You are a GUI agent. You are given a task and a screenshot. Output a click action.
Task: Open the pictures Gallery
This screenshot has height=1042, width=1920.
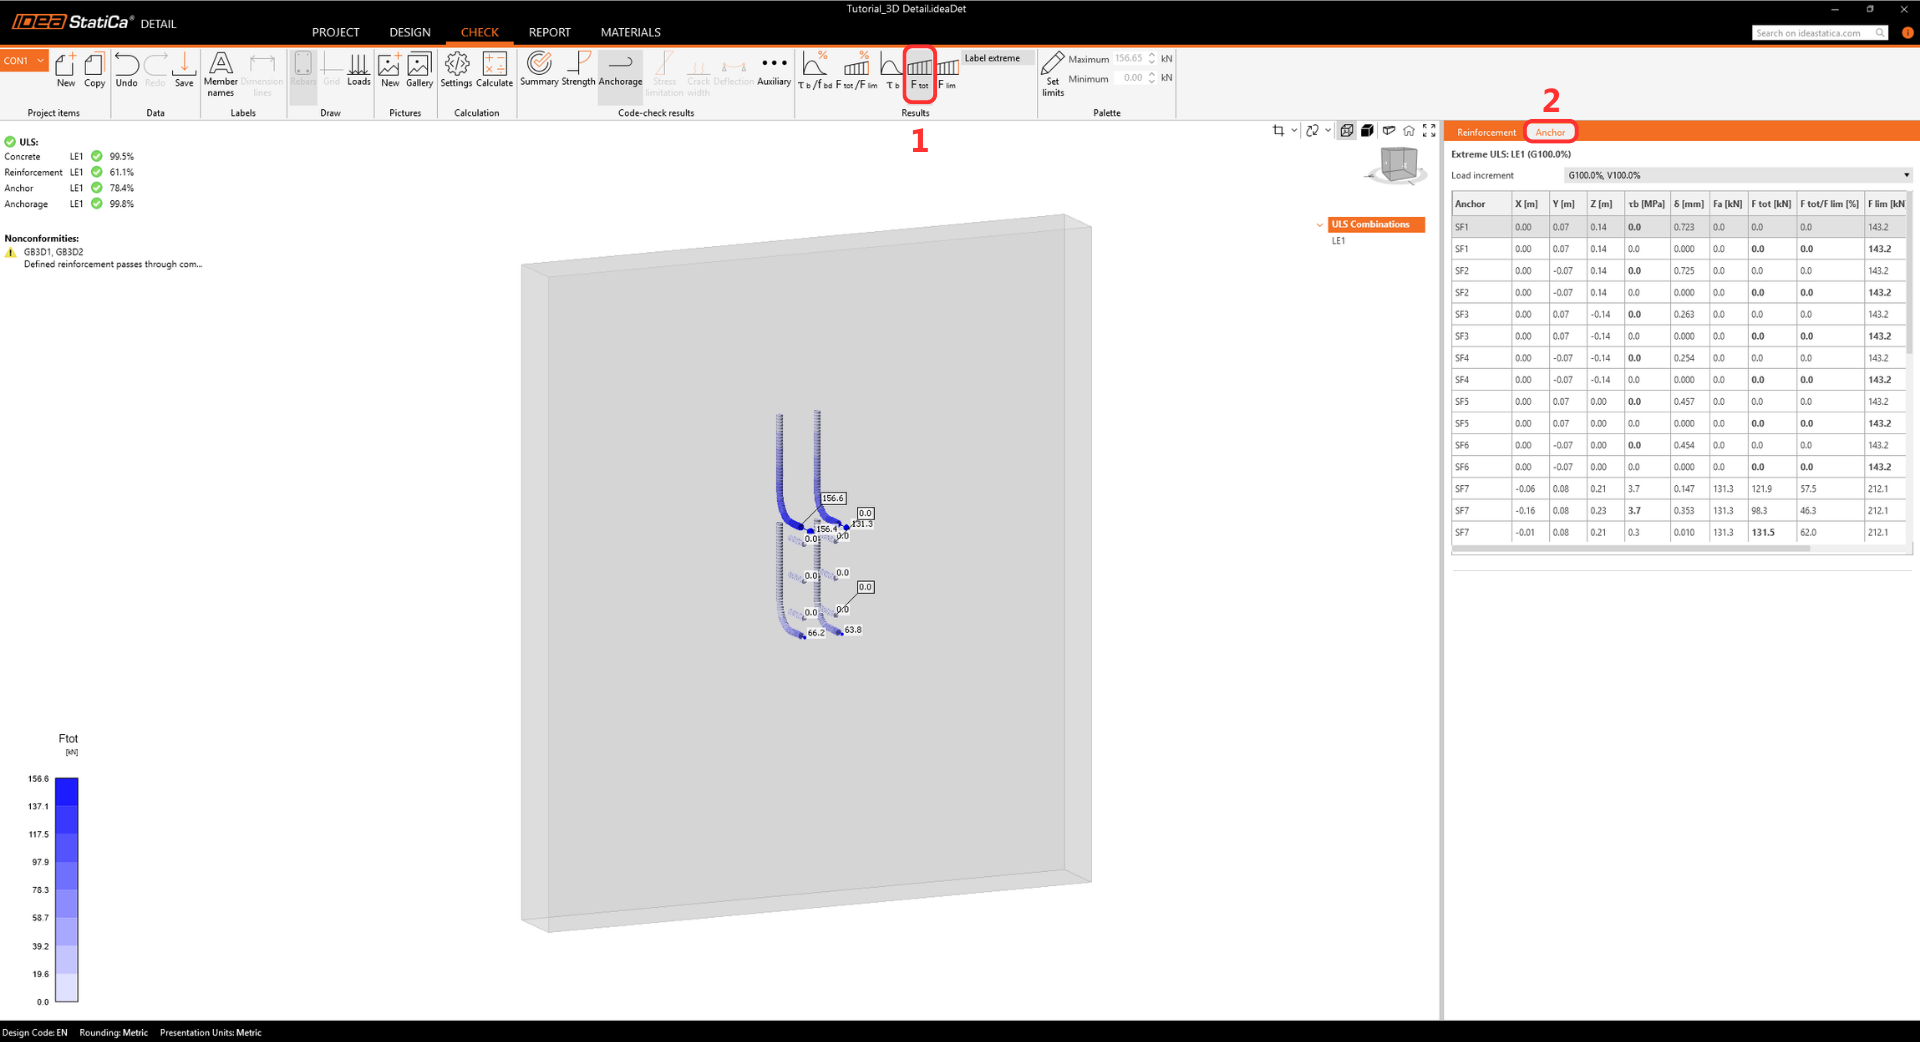coord(420,70)
